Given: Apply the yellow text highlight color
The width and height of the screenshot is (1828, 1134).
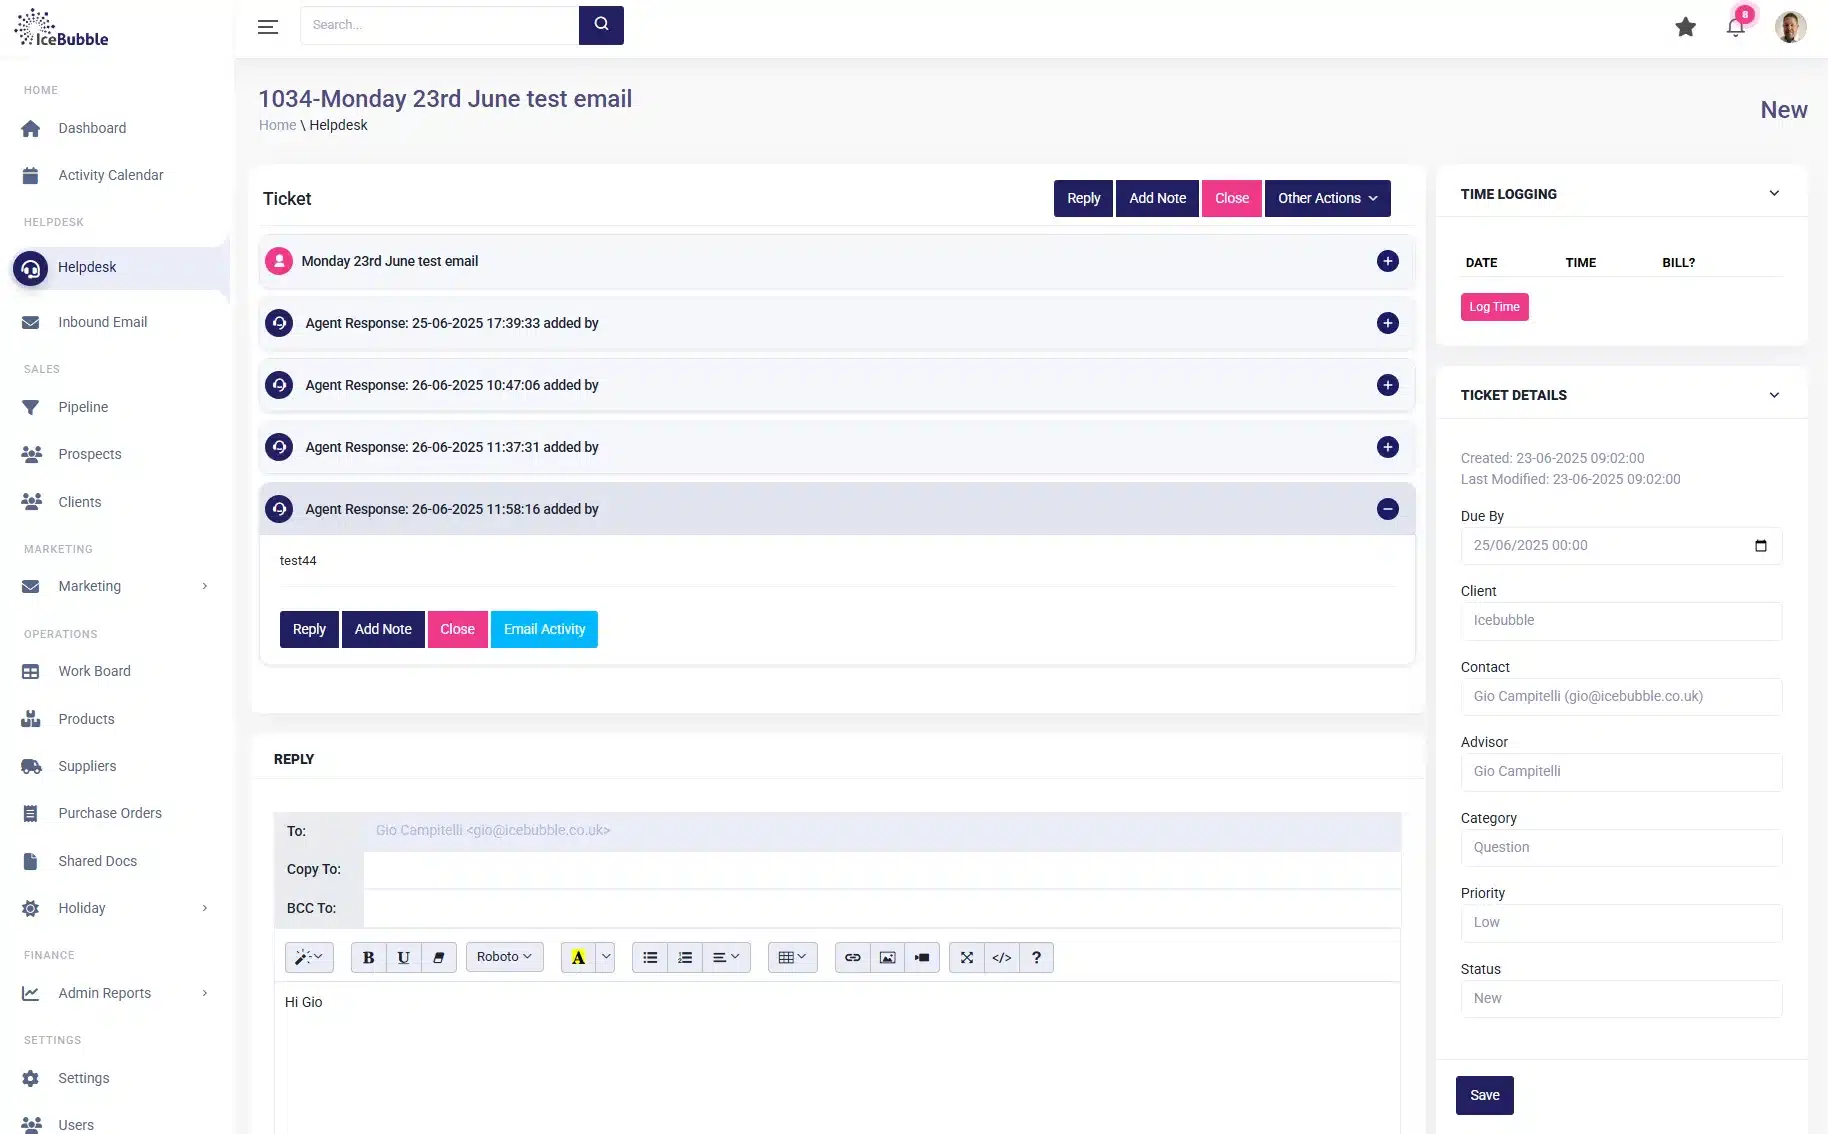Looking at the screenshot, I should (x=578, y=957).
